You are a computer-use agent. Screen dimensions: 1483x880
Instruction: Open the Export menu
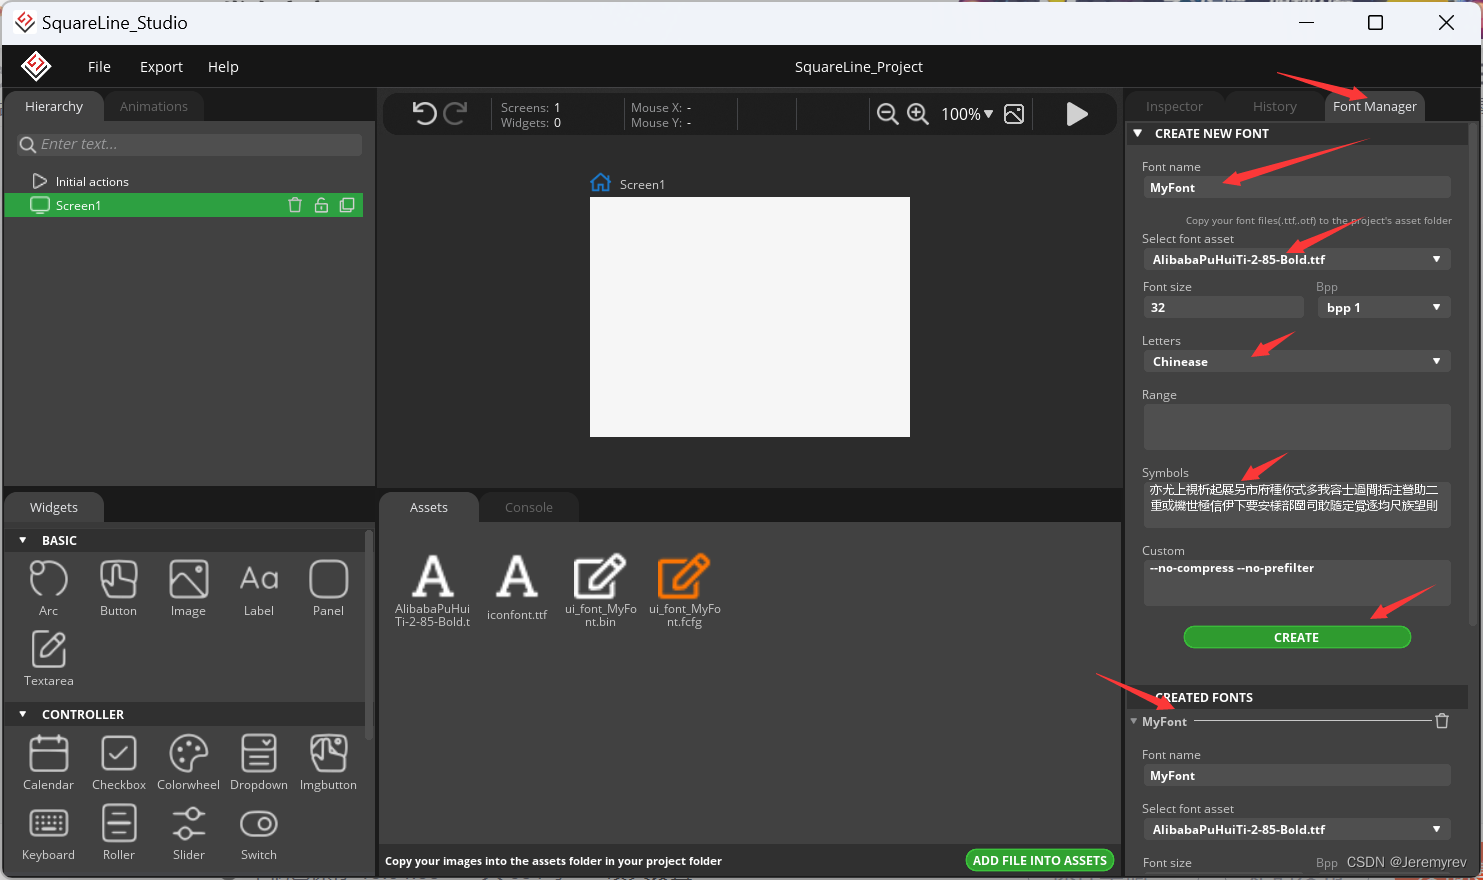161,67
